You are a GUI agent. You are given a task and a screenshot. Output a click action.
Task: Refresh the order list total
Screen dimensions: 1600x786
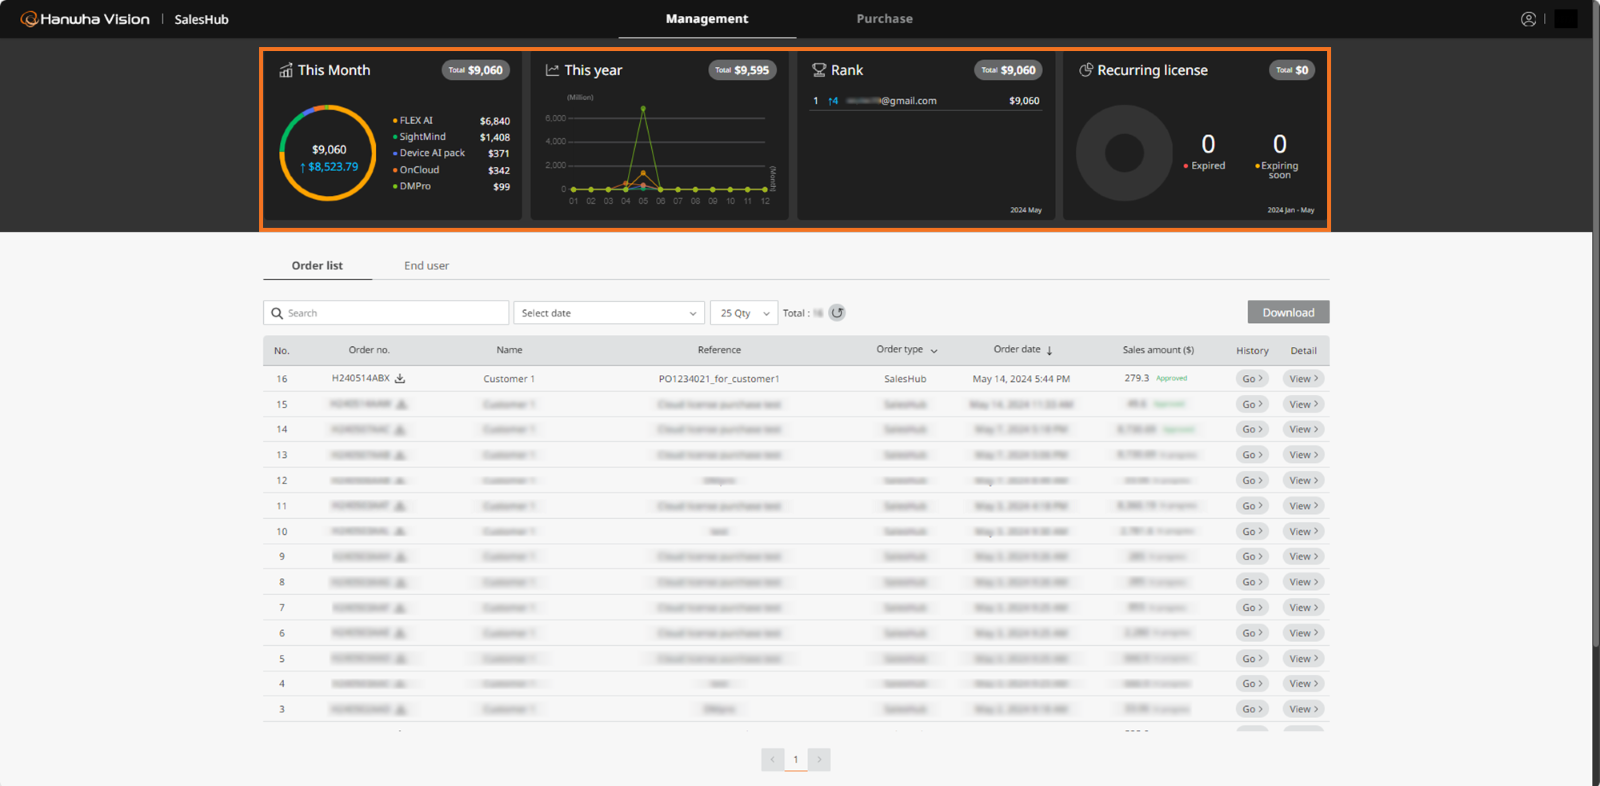click(838, 313)
